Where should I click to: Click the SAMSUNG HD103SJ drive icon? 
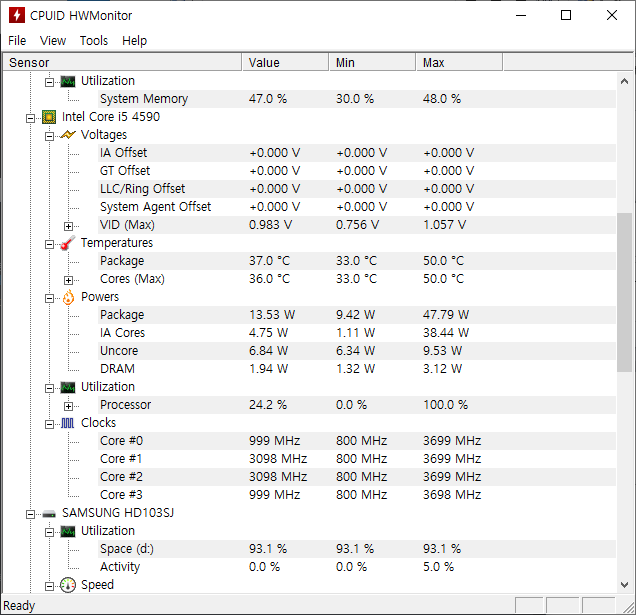tap(49, 514)
